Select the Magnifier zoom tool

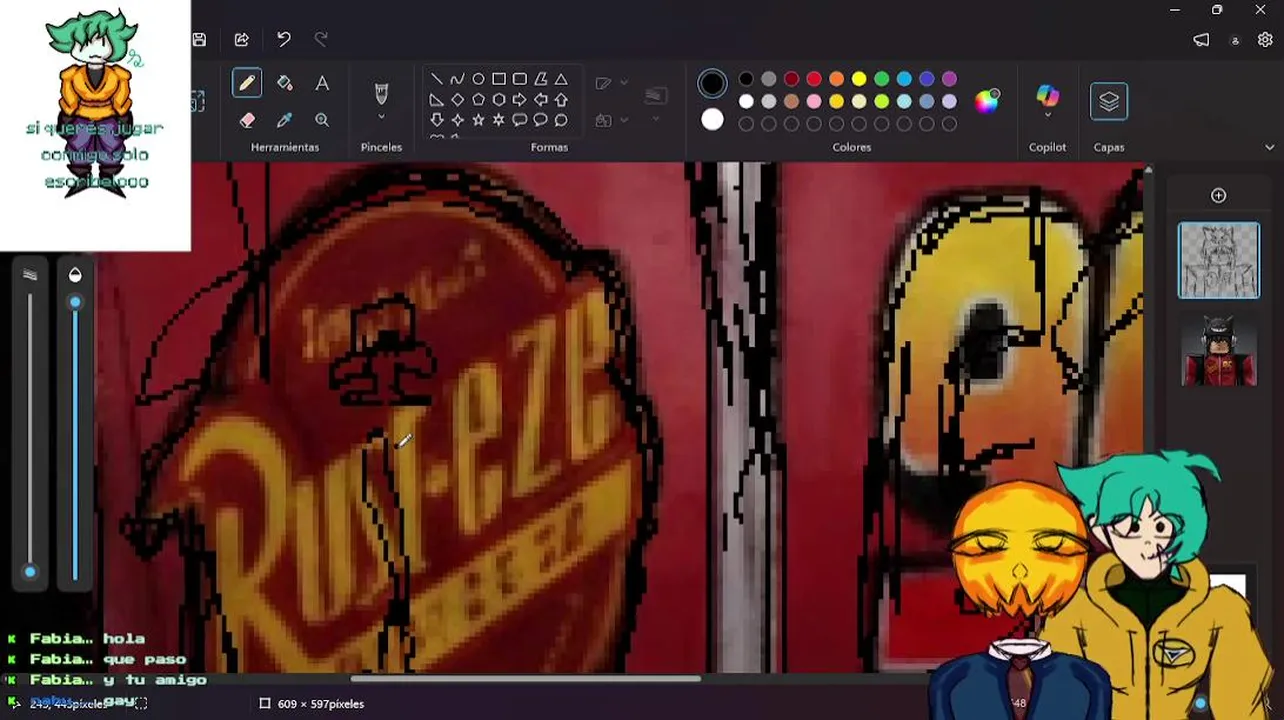[x=322, y=120]
